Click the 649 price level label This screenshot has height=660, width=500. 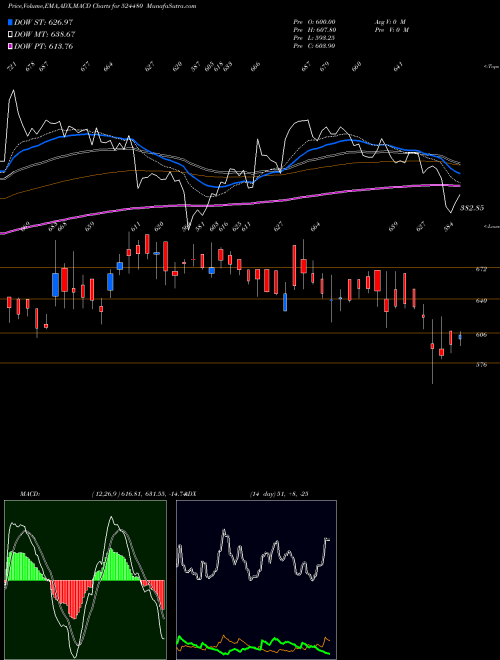click(x=481, y=301)
